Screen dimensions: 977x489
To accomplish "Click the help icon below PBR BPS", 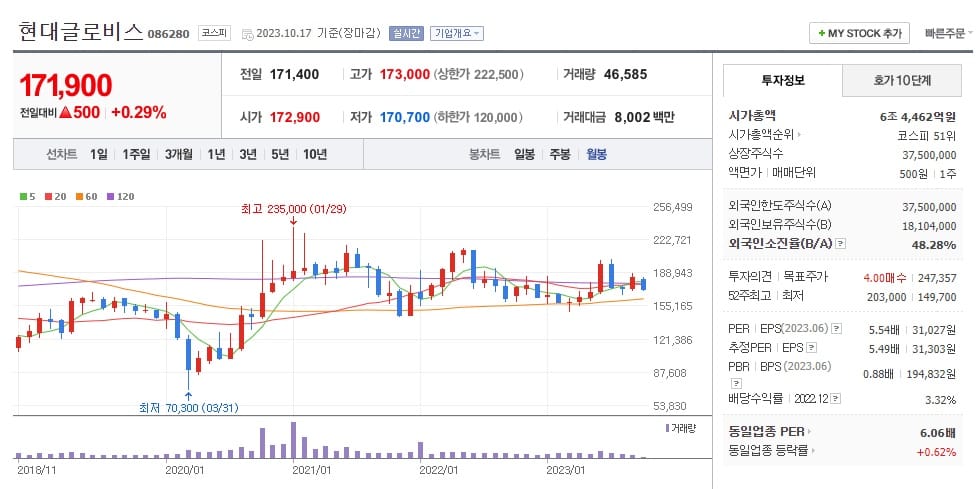I will pyautogui.click(x=736, y=382).
